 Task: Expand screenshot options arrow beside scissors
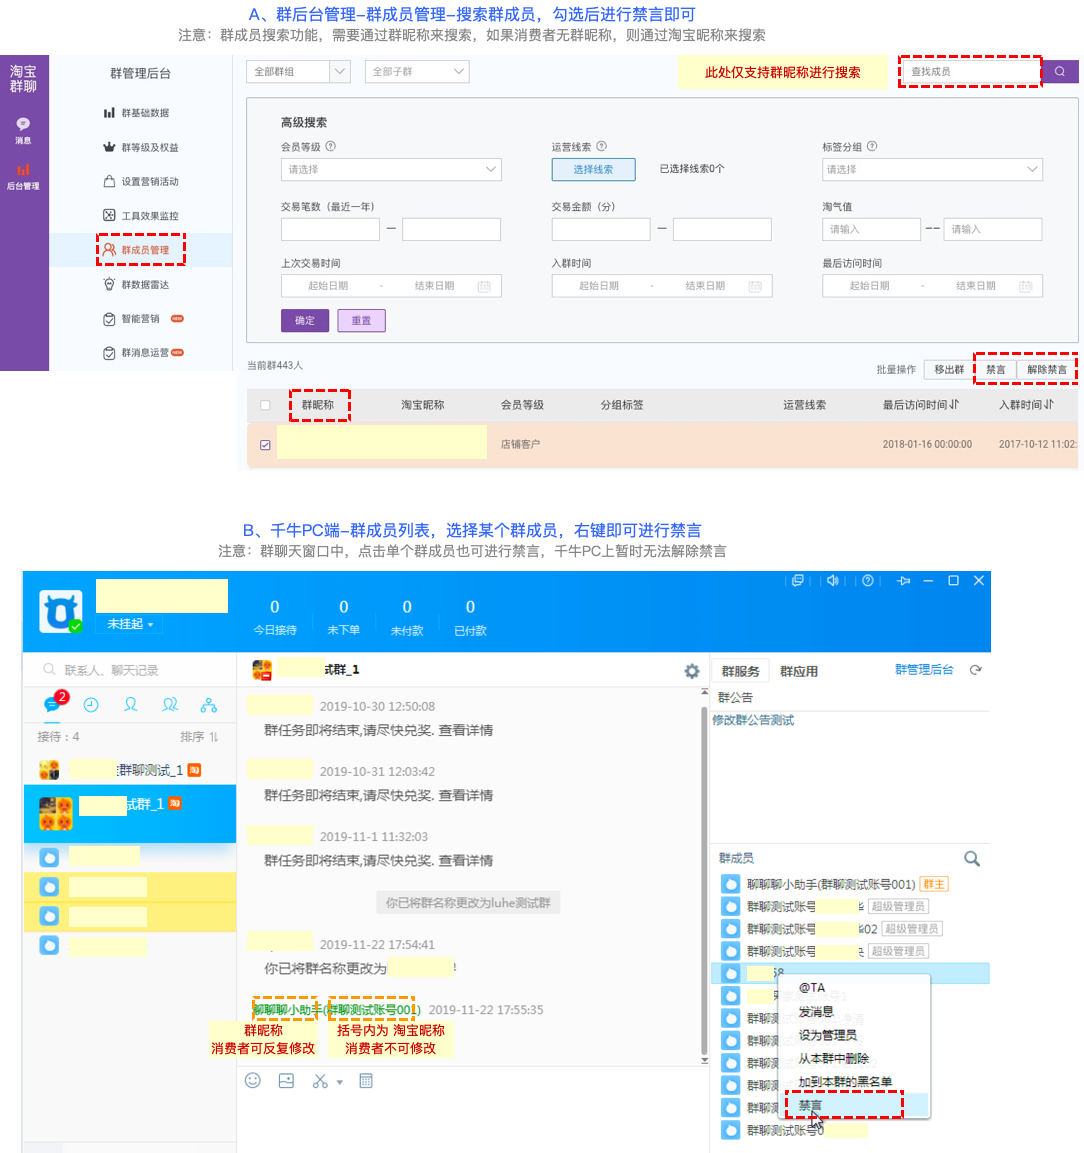(x=340, y=1082)
